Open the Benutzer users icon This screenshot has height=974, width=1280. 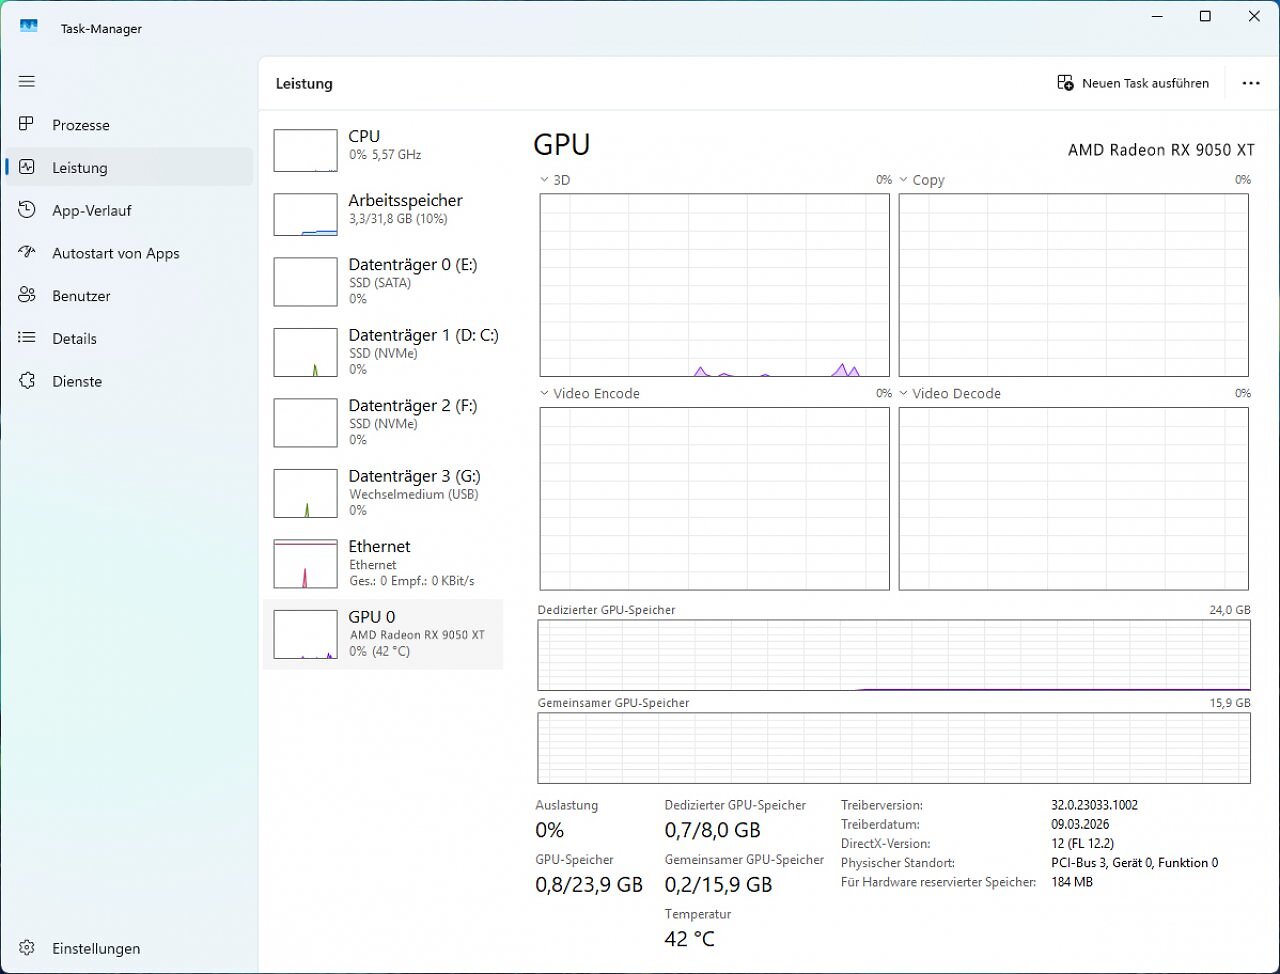27,296
